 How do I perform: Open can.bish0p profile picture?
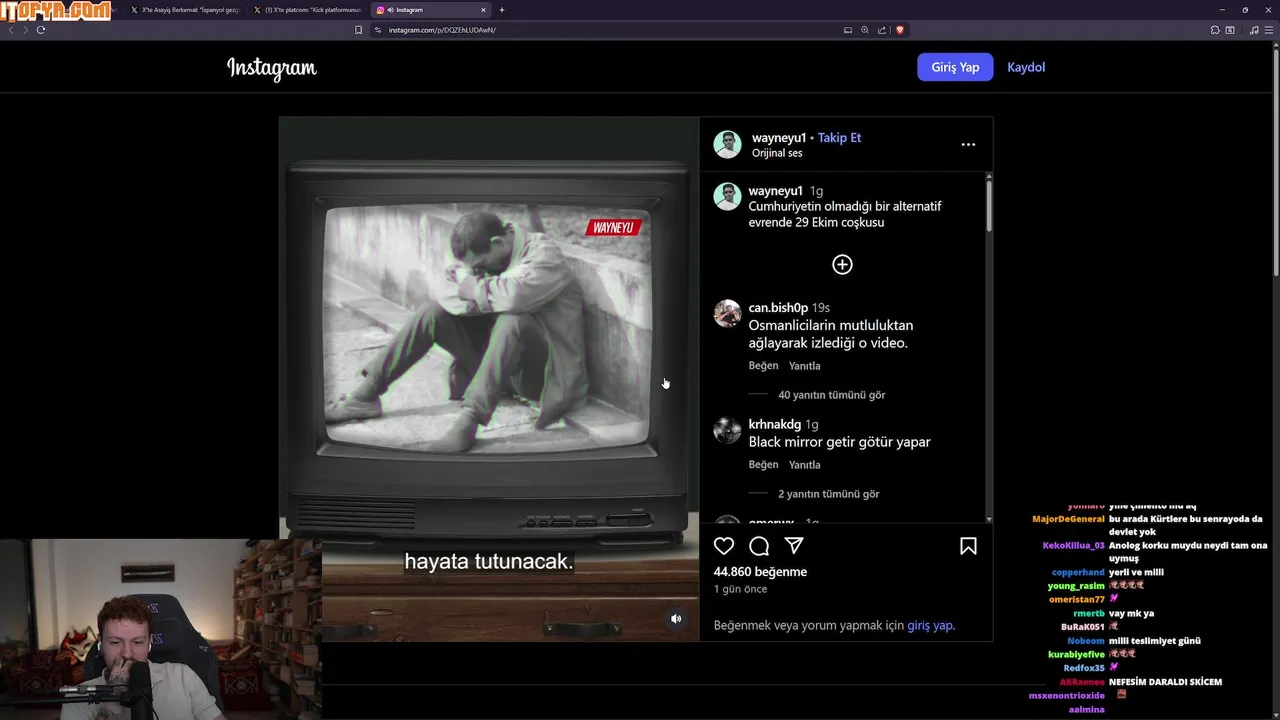pos(727,313)
